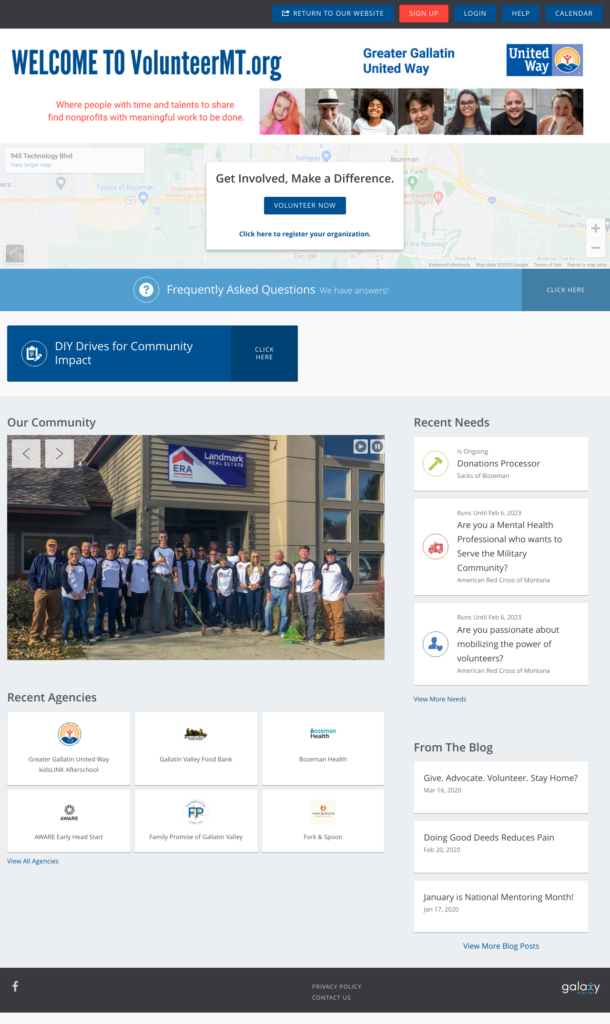Open View All Agencies link
The image size is (610, 1024).
pos(33,861)
